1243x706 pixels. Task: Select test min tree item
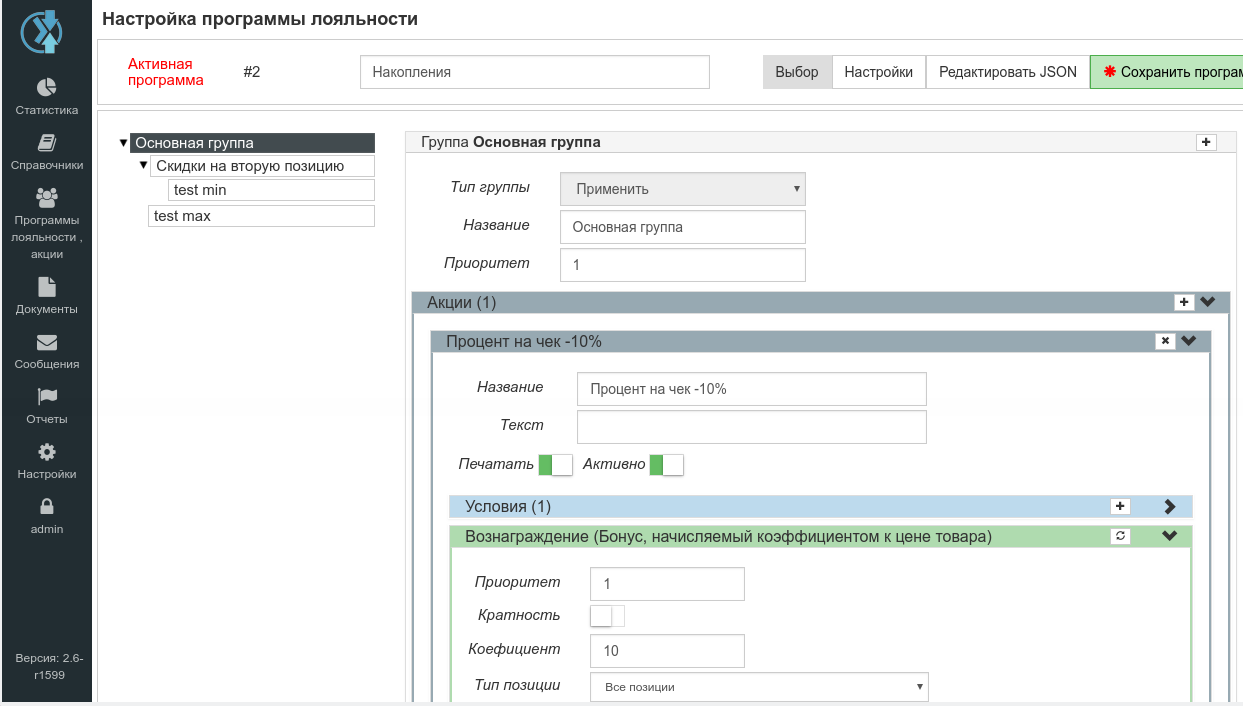tap(272, 190)
